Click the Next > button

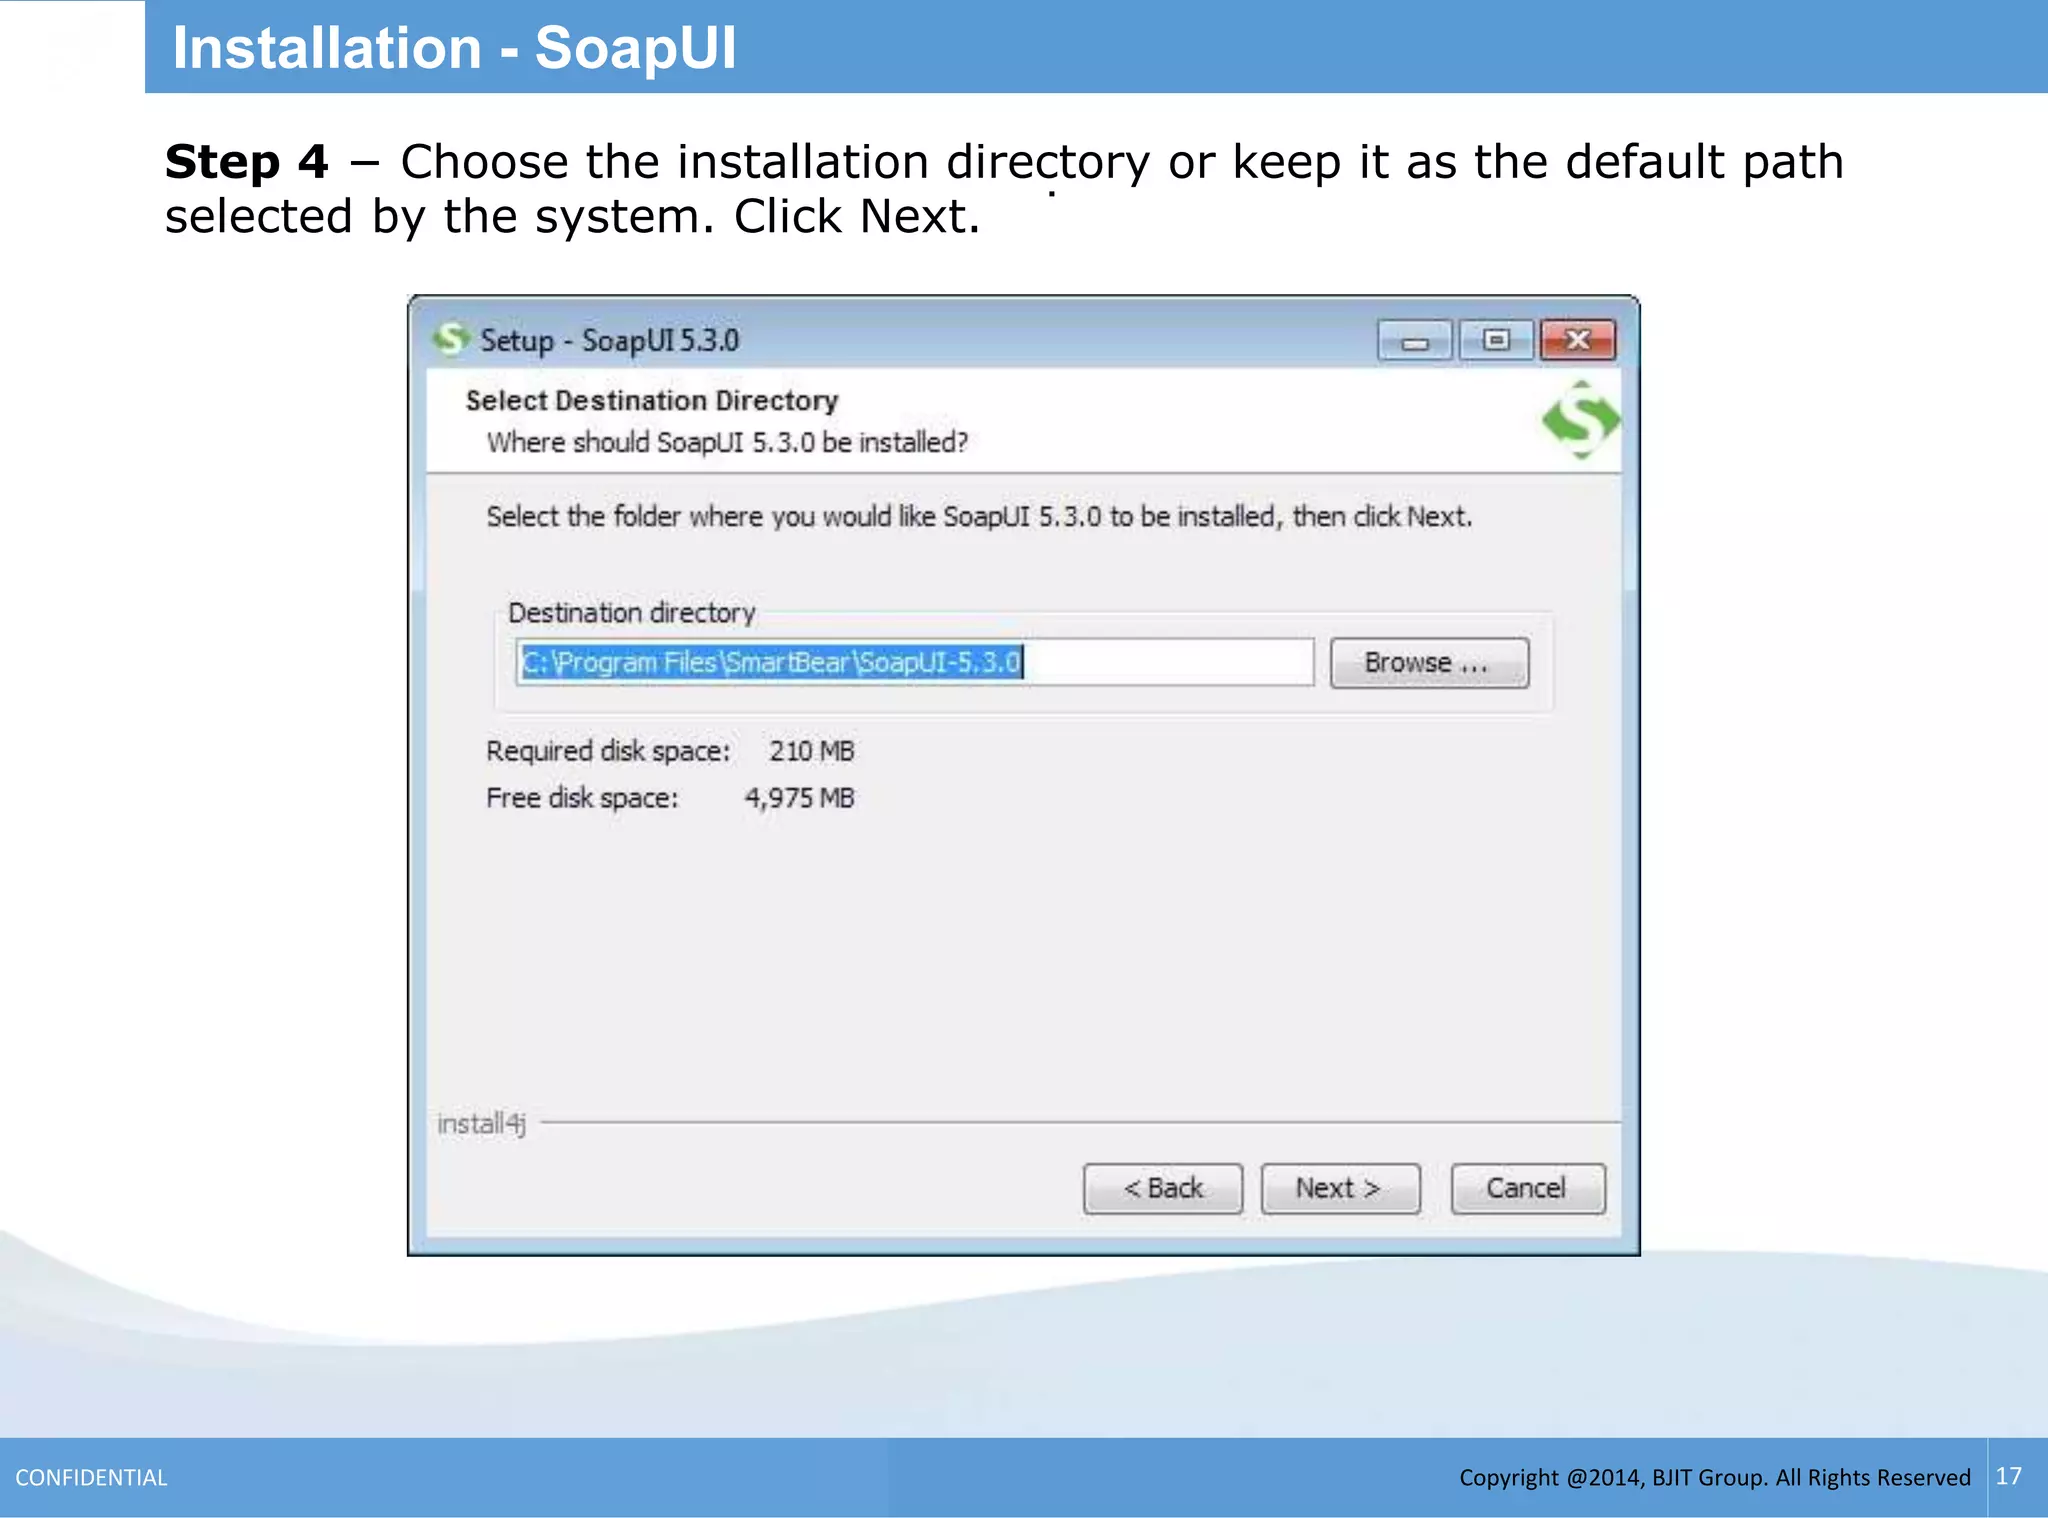tap(1340, 1188)
